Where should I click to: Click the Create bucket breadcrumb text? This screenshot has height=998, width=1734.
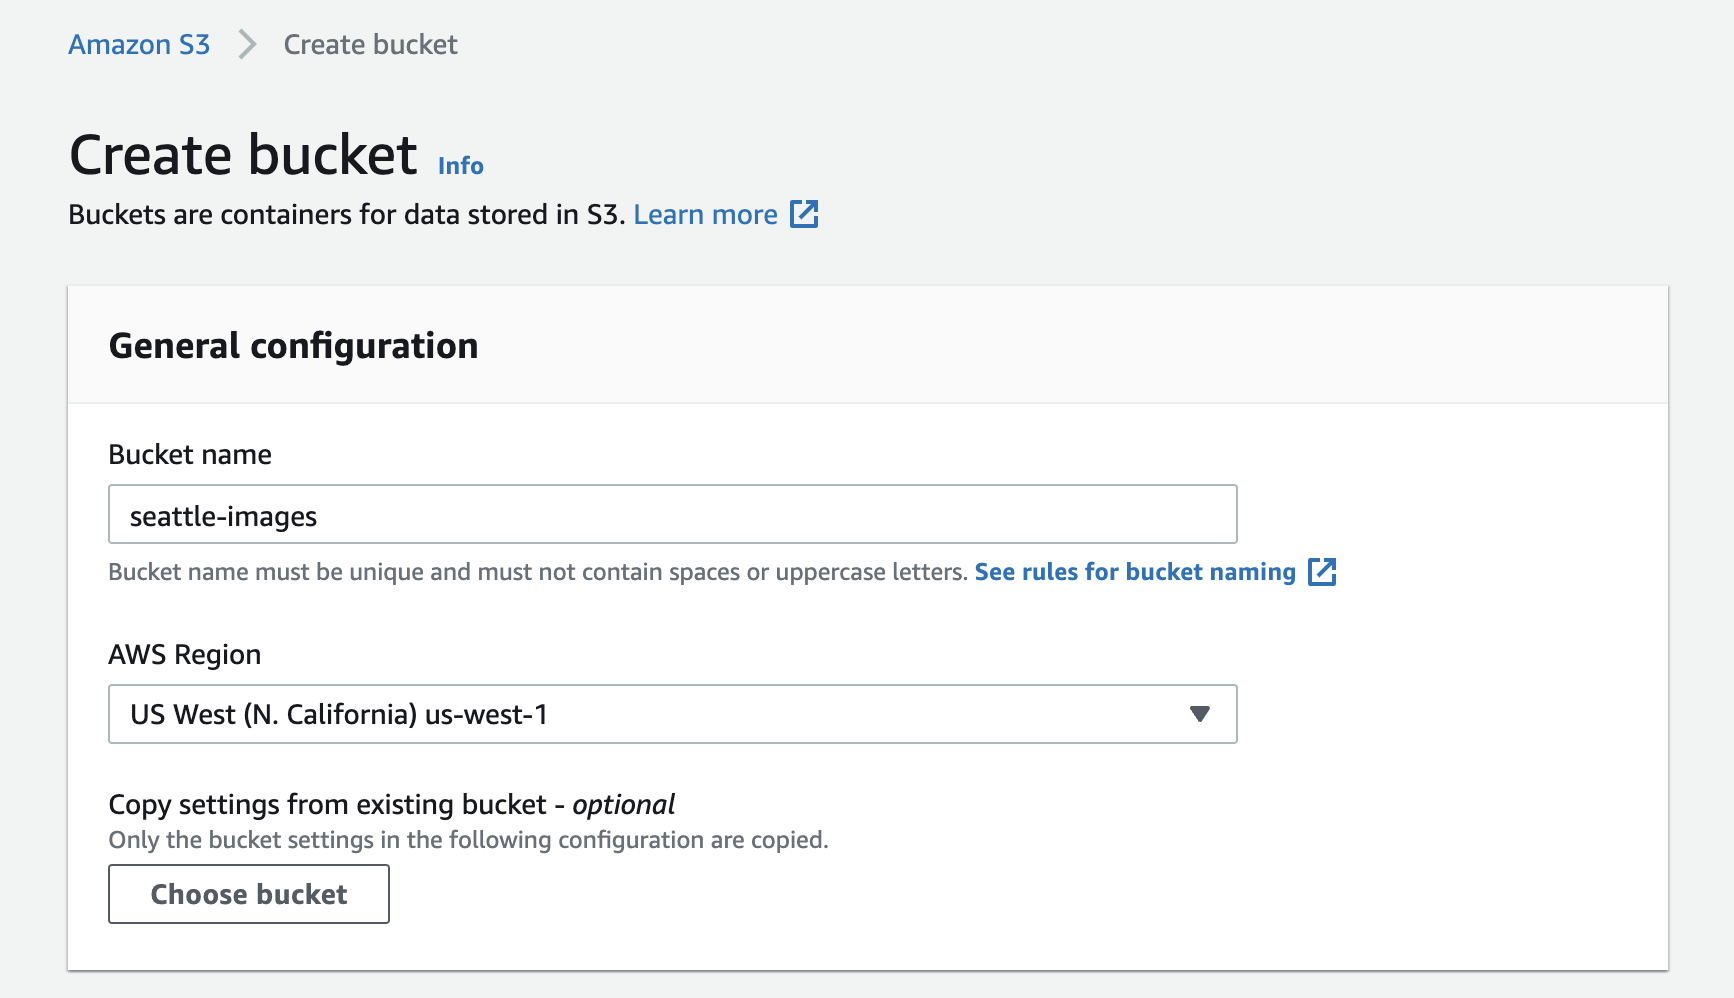point(370,45)
